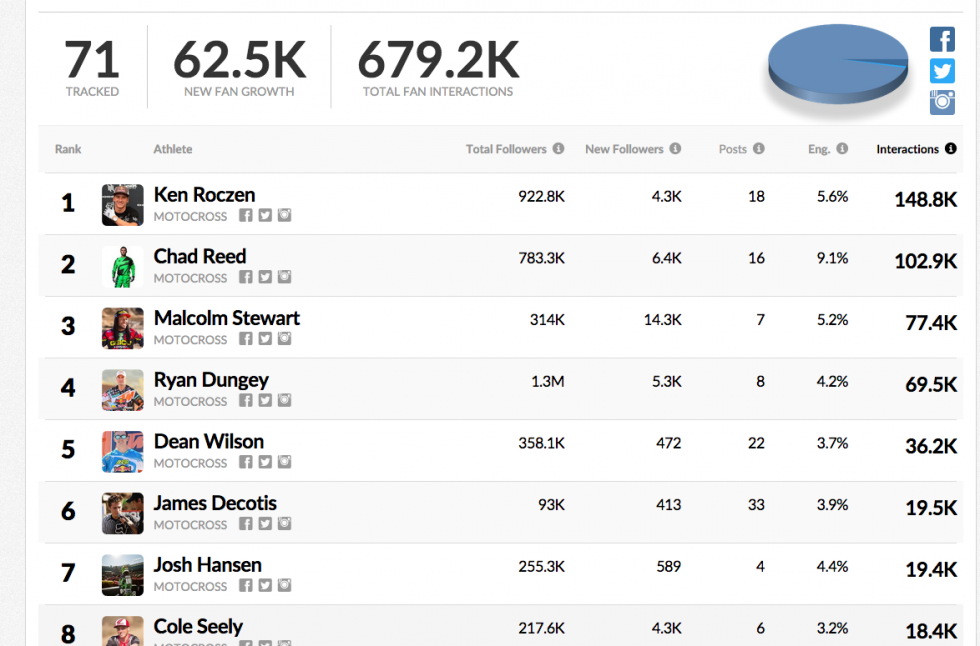Open Ryan Dungey's Instagram icon

pos(284,401)
